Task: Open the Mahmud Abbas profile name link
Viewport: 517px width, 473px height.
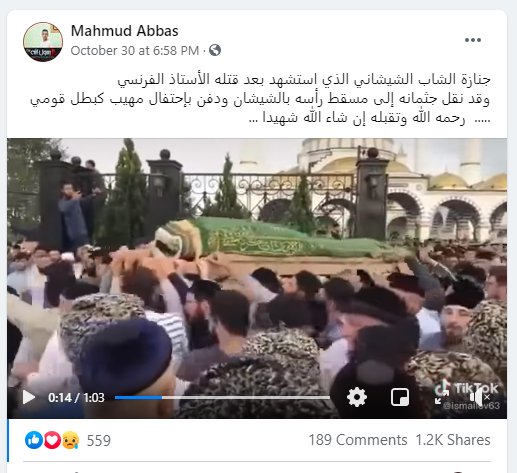Action: [125, 31]
